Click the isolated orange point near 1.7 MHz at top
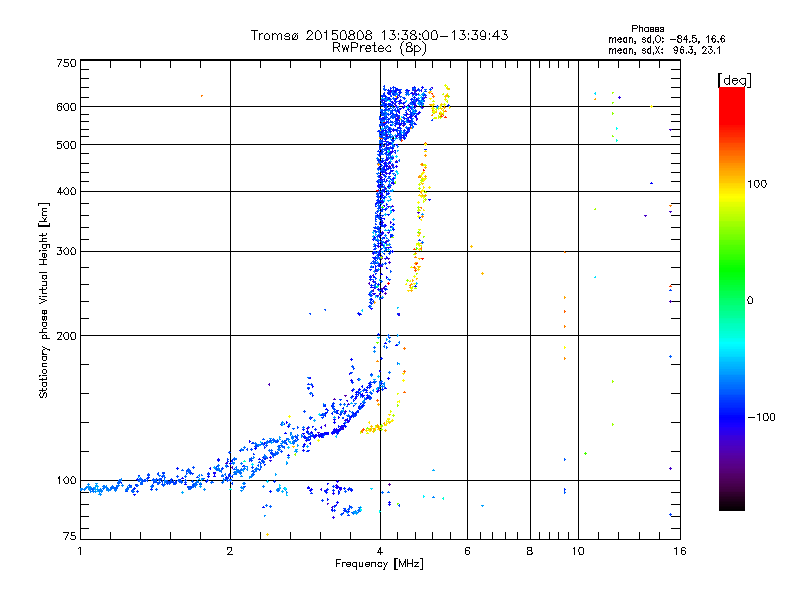The image size is (800, 600). tap(202, 96)
